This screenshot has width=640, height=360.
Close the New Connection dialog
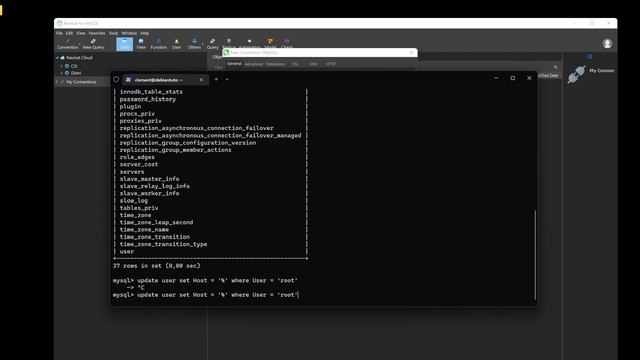tap(411, 52)
